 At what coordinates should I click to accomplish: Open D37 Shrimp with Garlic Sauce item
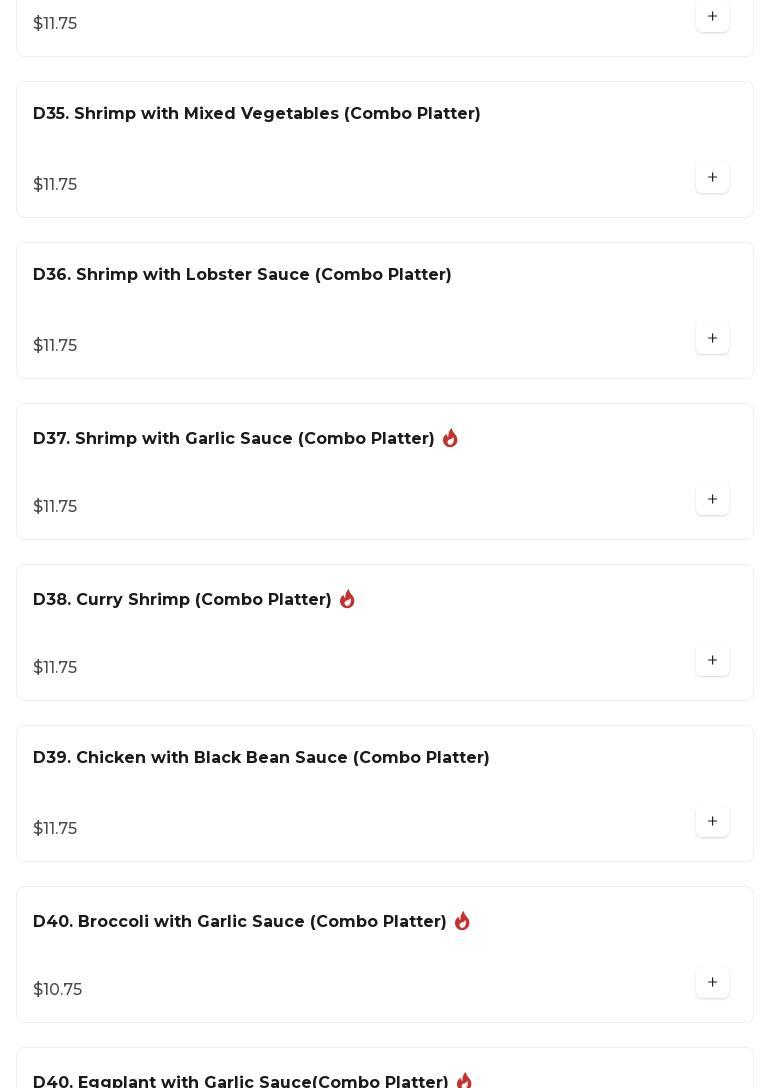(234, 439)
